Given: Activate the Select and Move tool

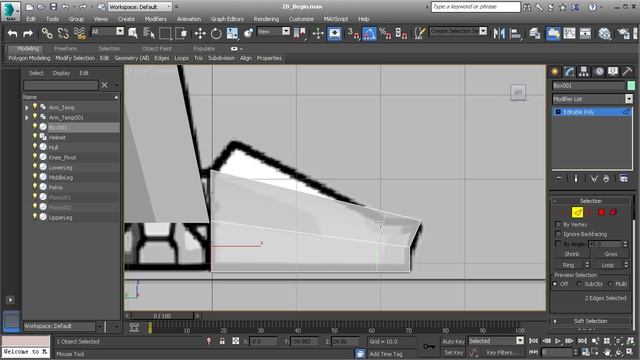Looking at the screenshot, I should 200,33.
